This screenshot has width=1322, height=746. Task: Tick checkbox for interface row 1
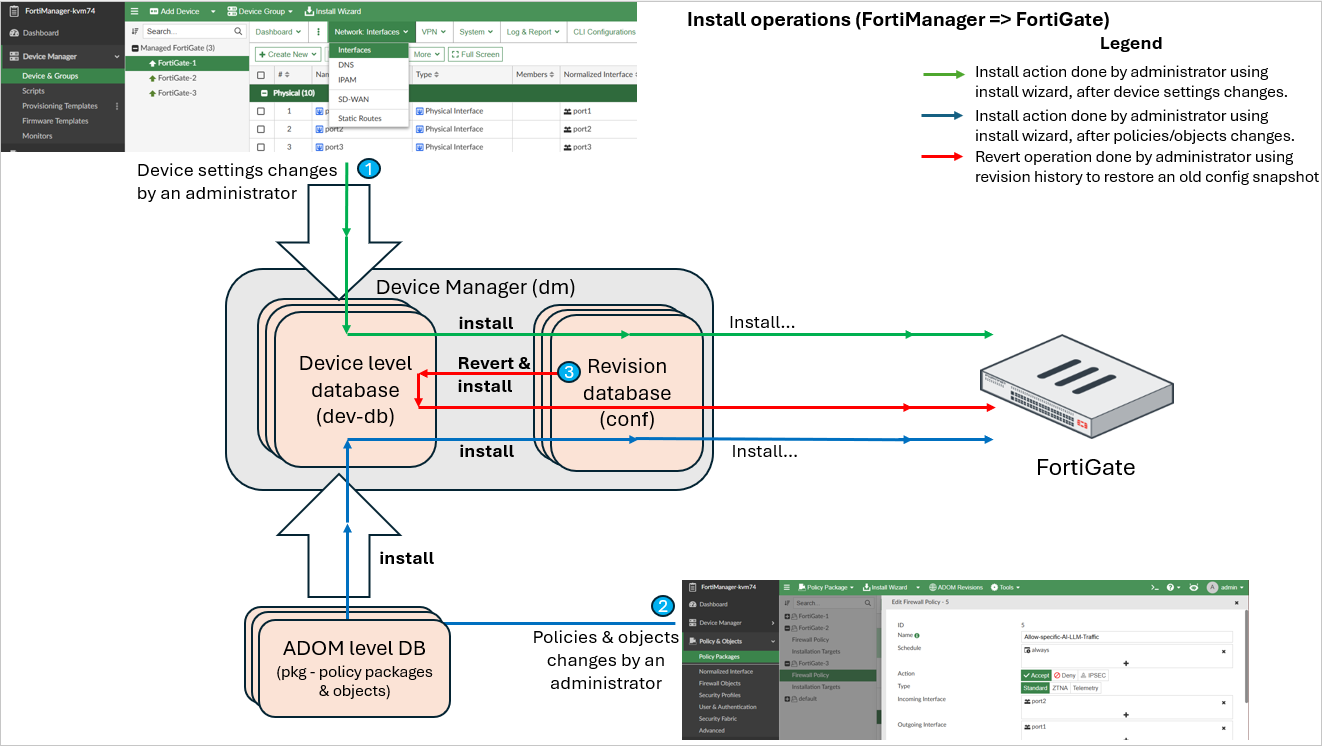[x=261, y=111]
